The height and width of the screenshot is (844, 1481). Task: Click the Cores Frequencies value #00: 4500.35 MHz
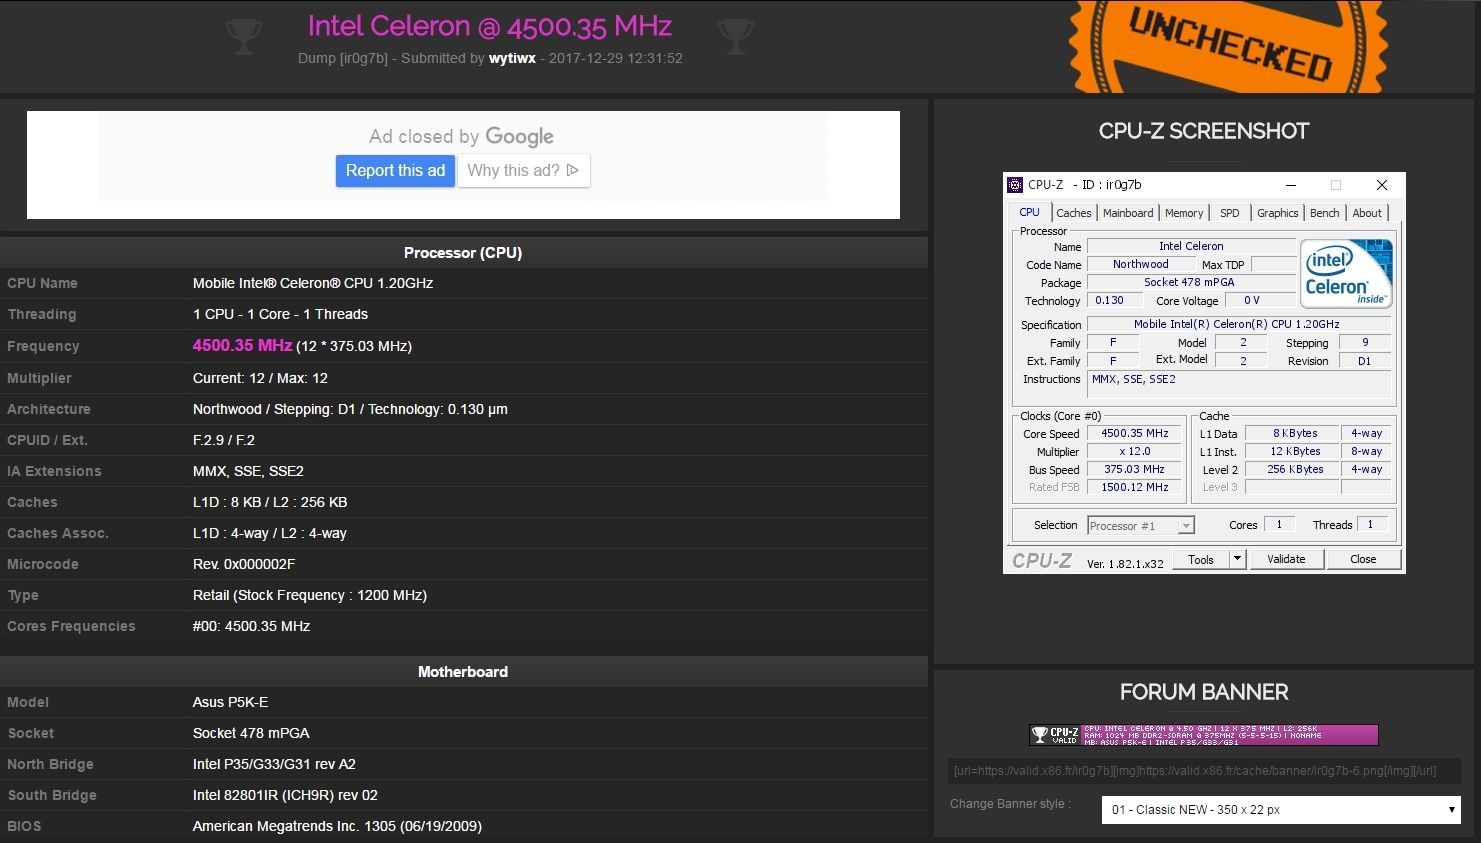point(251,626)
